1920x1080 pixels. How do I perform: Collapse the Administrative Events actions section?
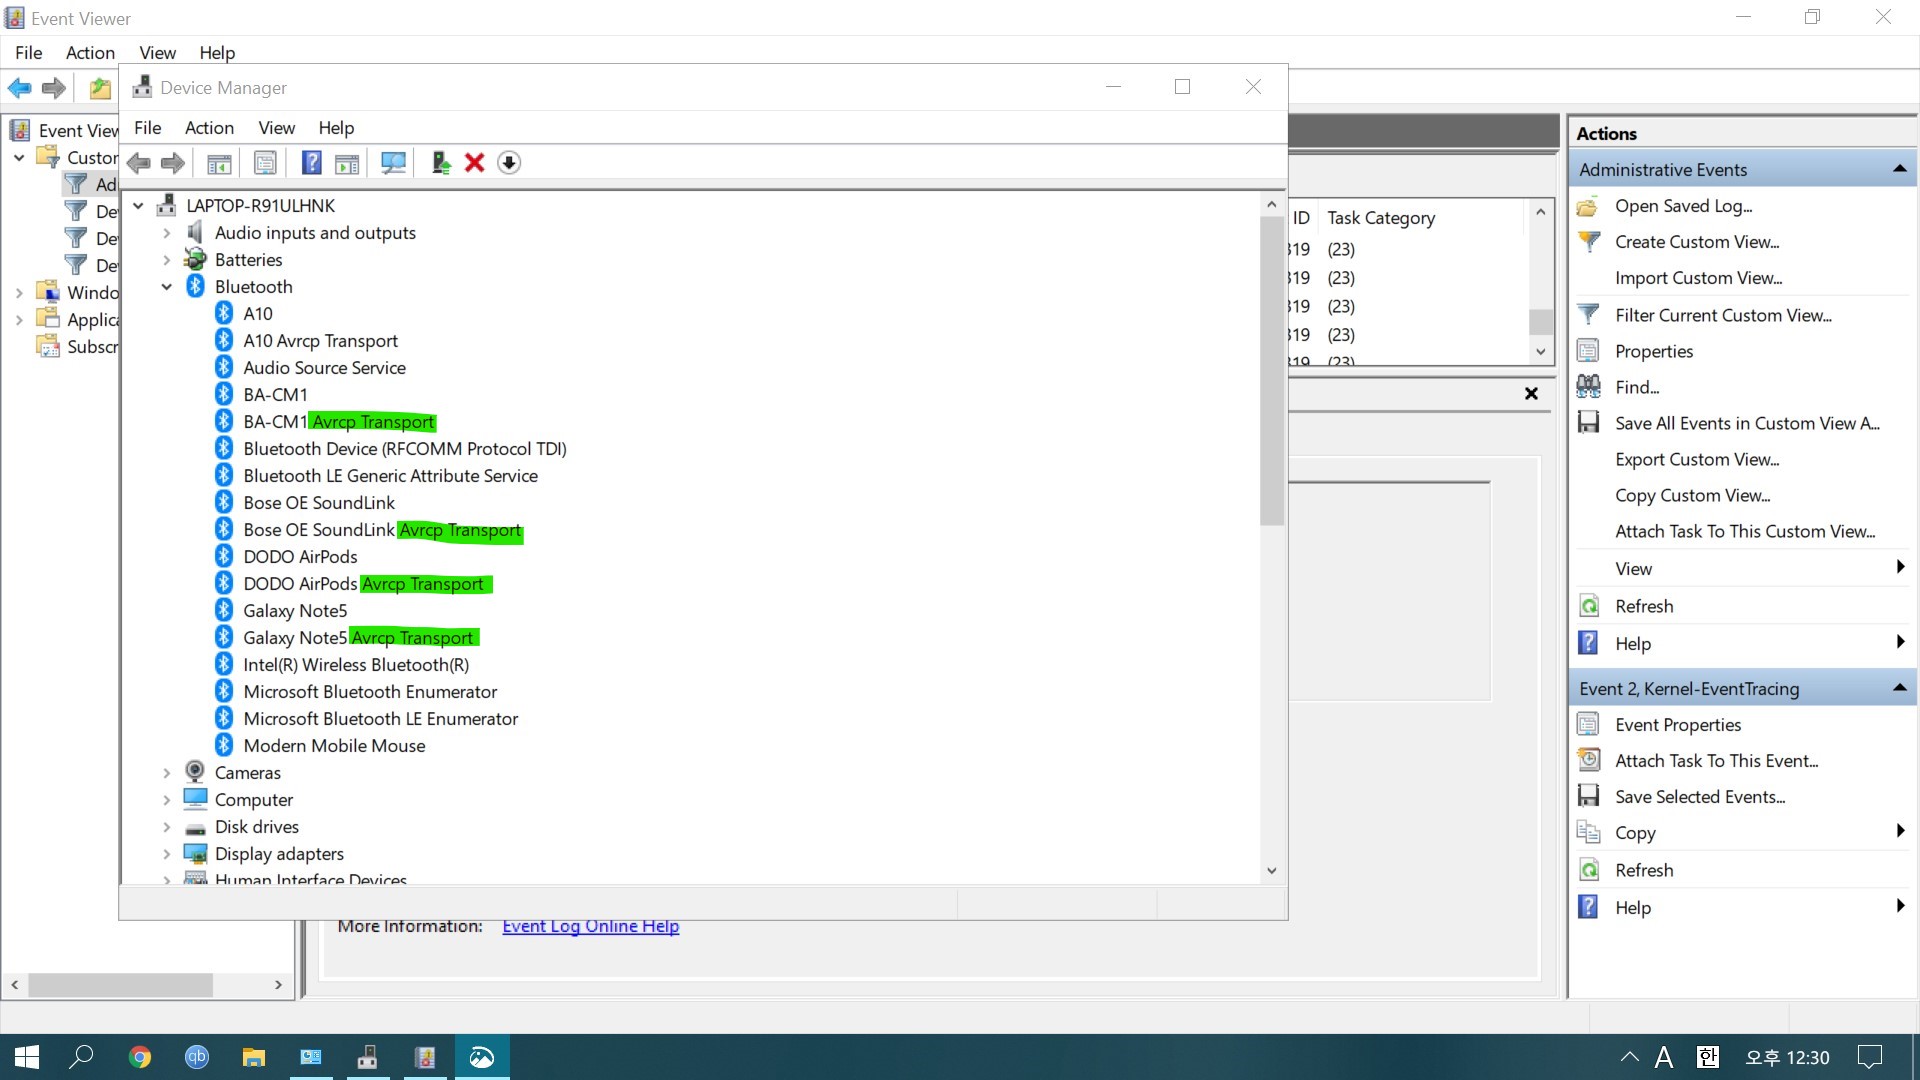pos(1899,170)
